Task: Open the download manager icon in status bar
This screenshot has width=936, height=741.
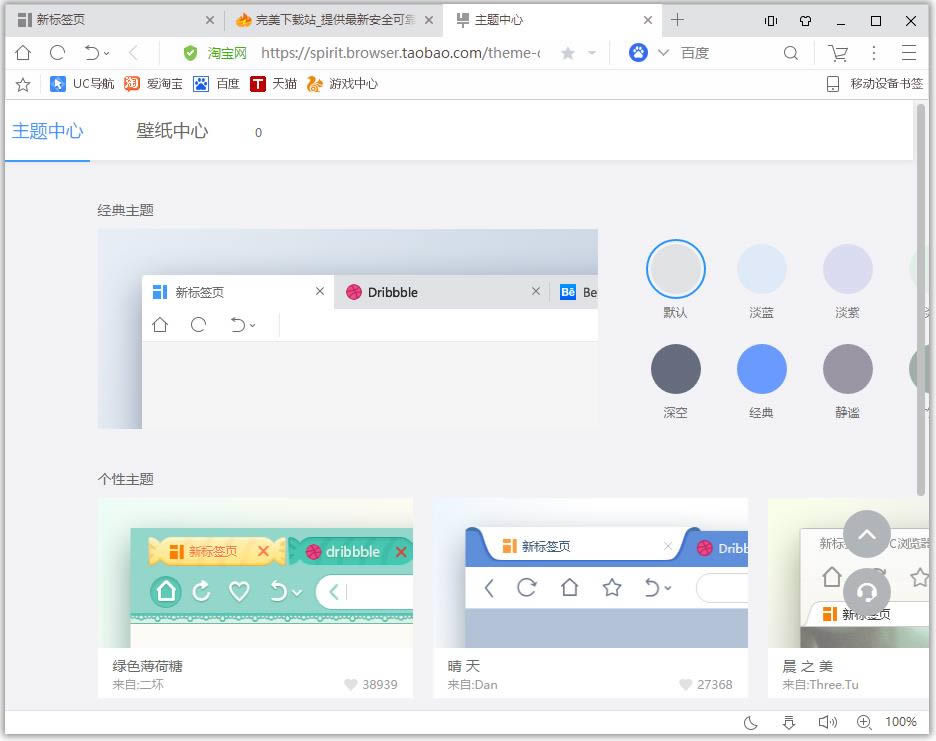Action: click(x=789, y=722)
